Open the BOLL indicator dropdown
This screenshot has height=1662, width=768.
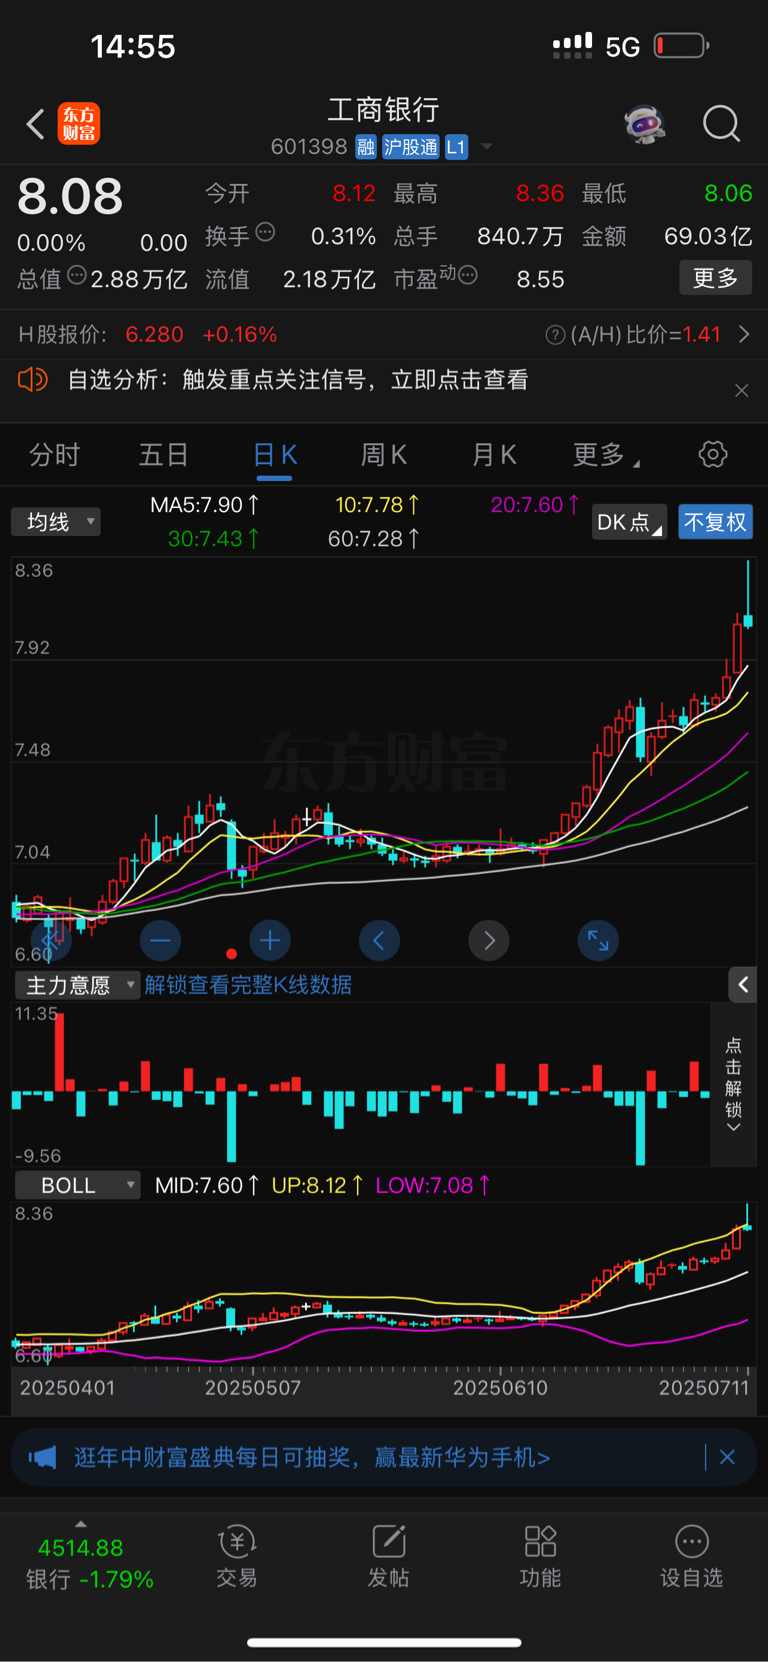coord(77,1185)
